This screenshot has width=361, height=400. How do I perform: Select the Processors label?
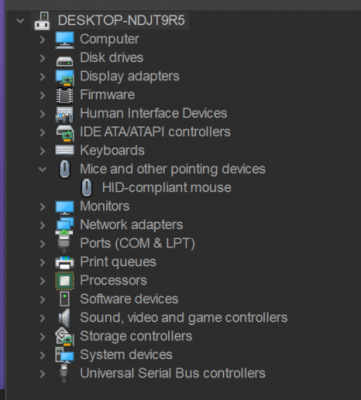[x=113, y=281]
